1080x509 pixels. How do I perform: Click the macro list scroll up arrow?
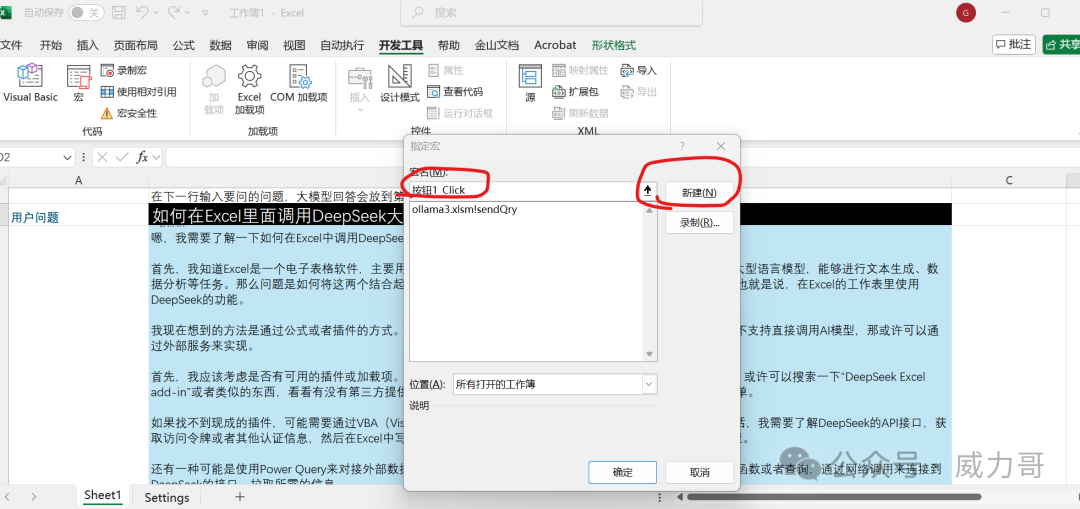point(649,210)
